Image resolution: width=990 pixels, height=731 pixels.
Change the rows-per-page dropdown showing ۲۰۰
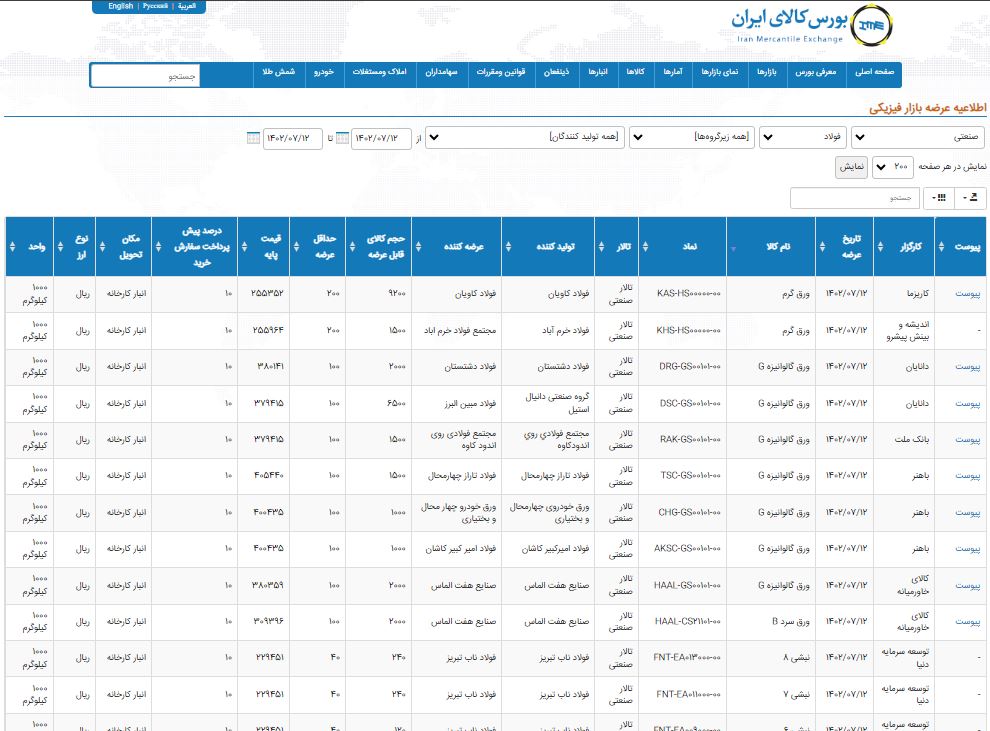pyautogui.click(x=893, y=167)
